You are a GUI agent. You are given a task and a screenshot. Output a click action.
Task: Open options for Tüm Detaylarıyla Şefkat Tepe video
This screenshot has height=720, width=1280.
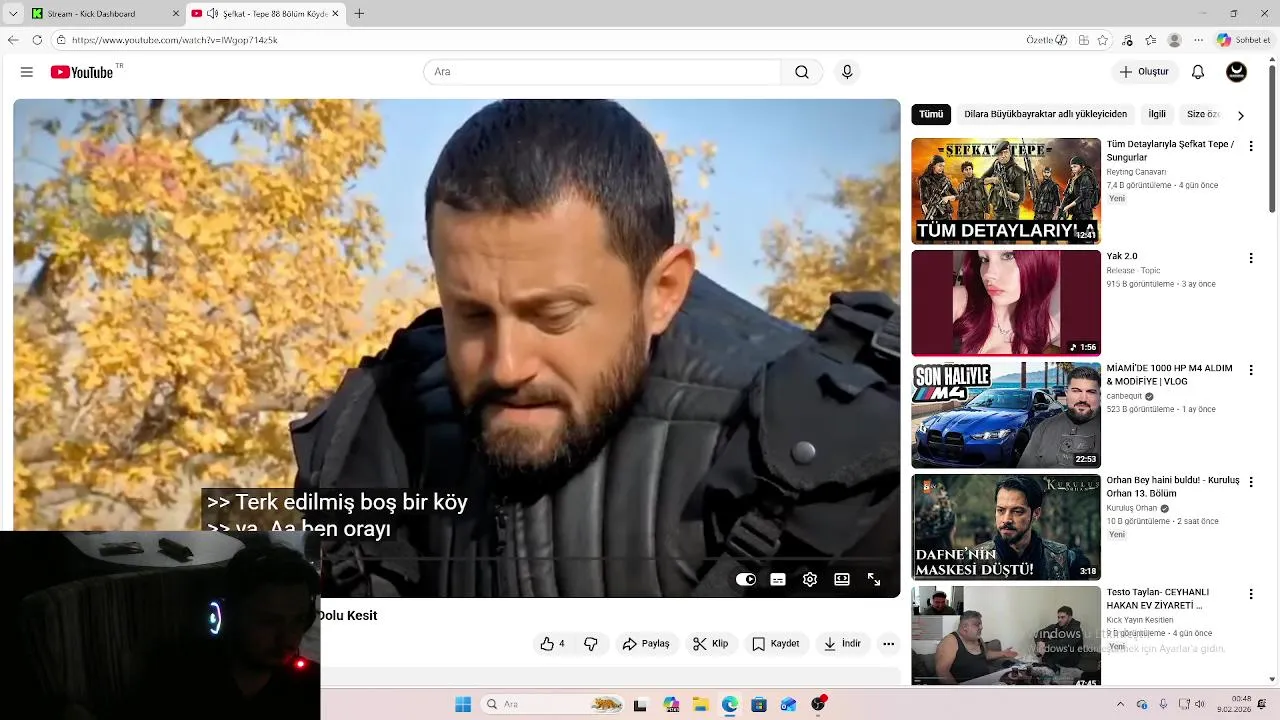click(x=1250, y=146)
